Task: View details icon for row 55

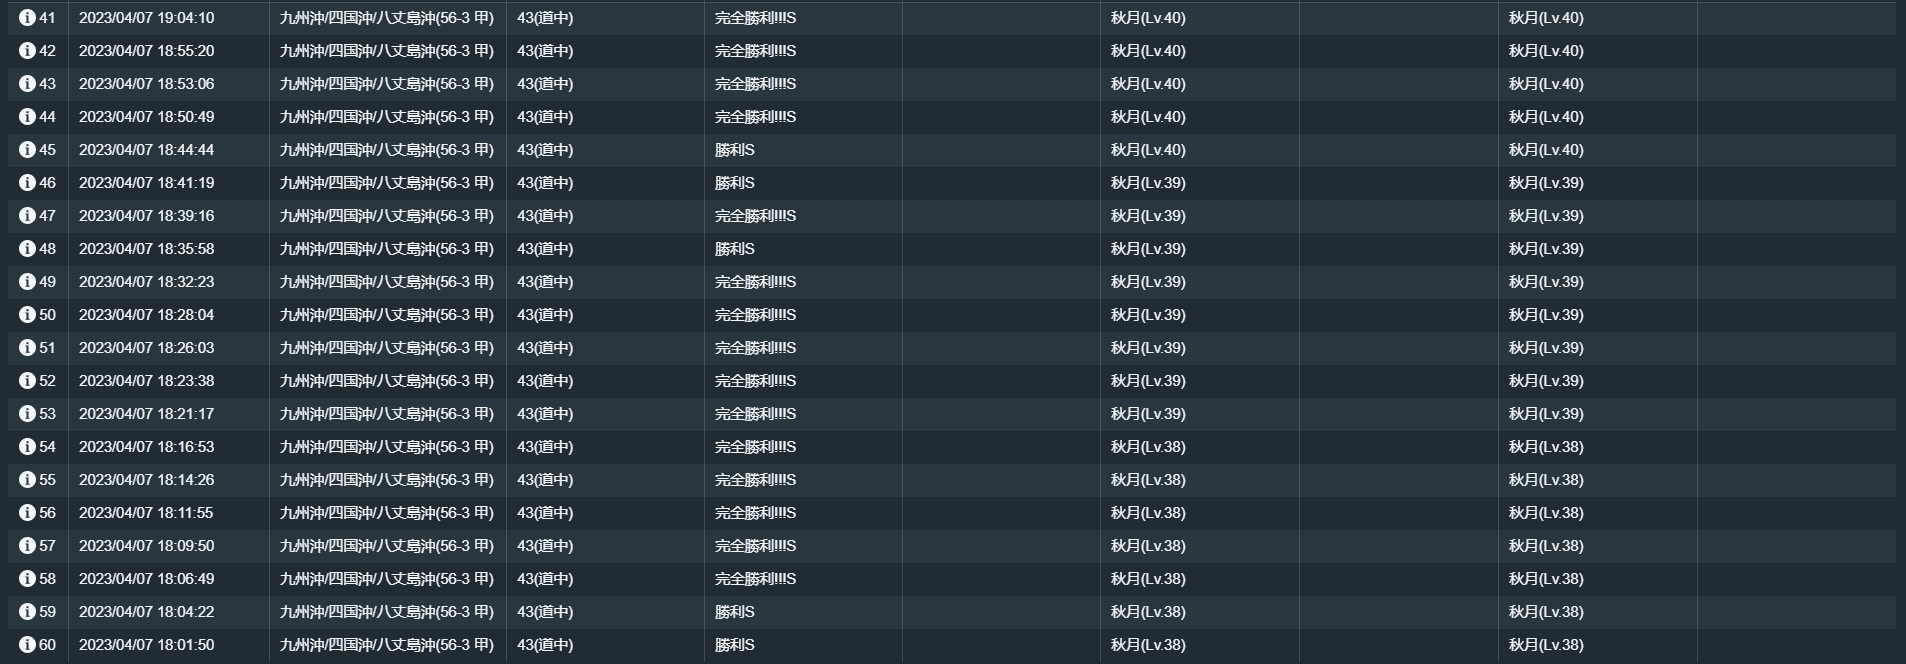Action: [27, 480]
